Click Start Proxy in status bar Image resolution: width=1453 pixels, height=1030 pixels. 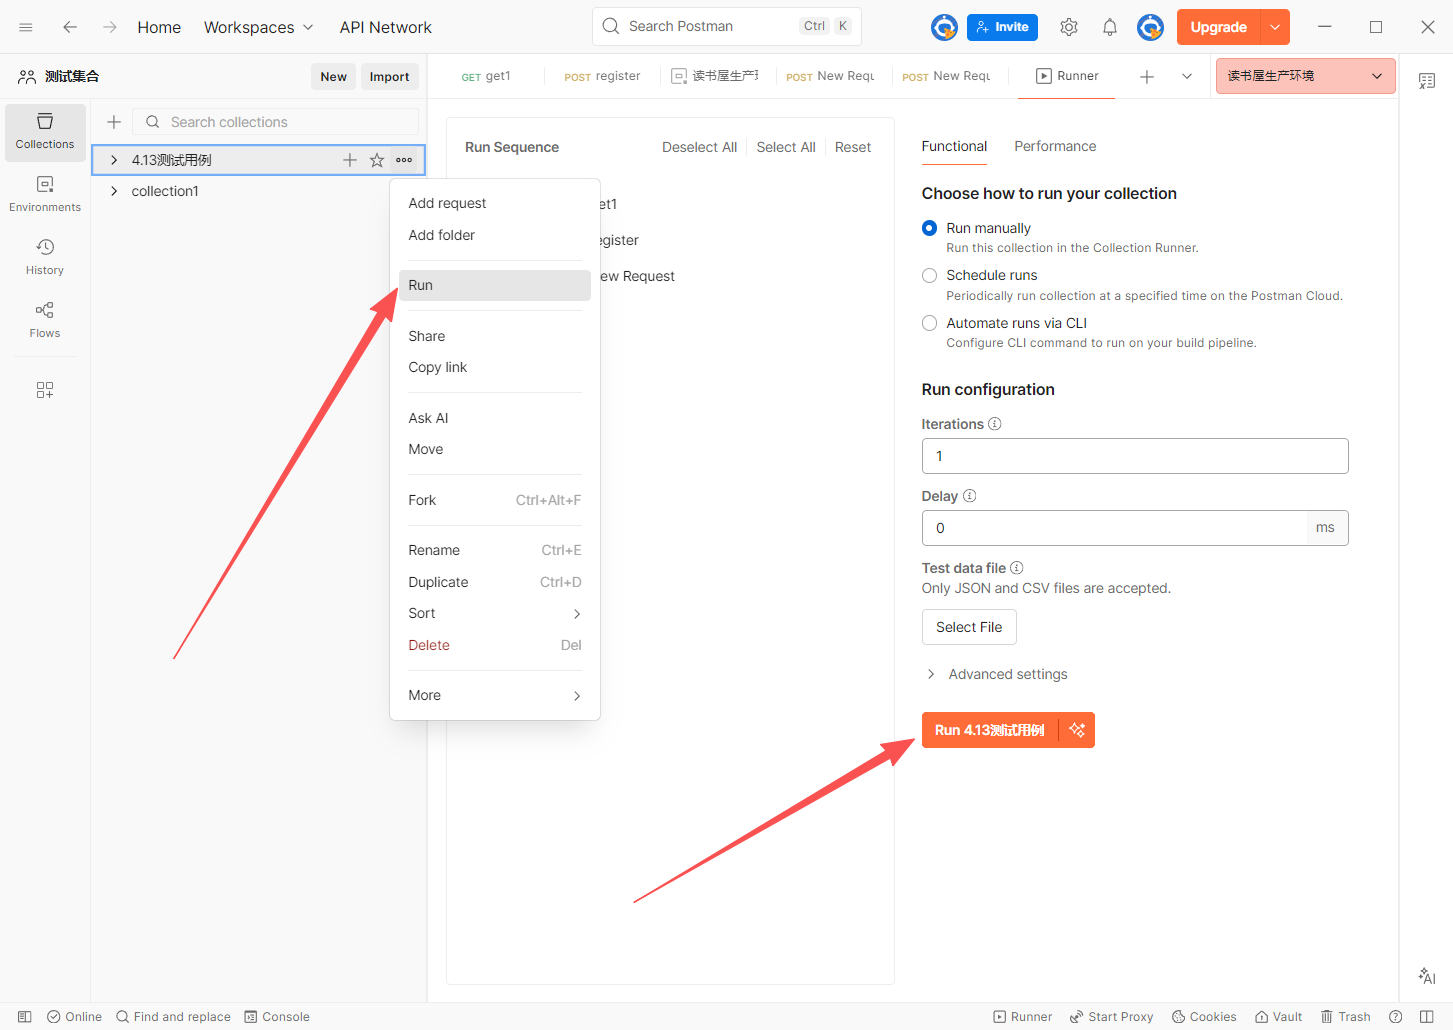tap(1111, 1017)
